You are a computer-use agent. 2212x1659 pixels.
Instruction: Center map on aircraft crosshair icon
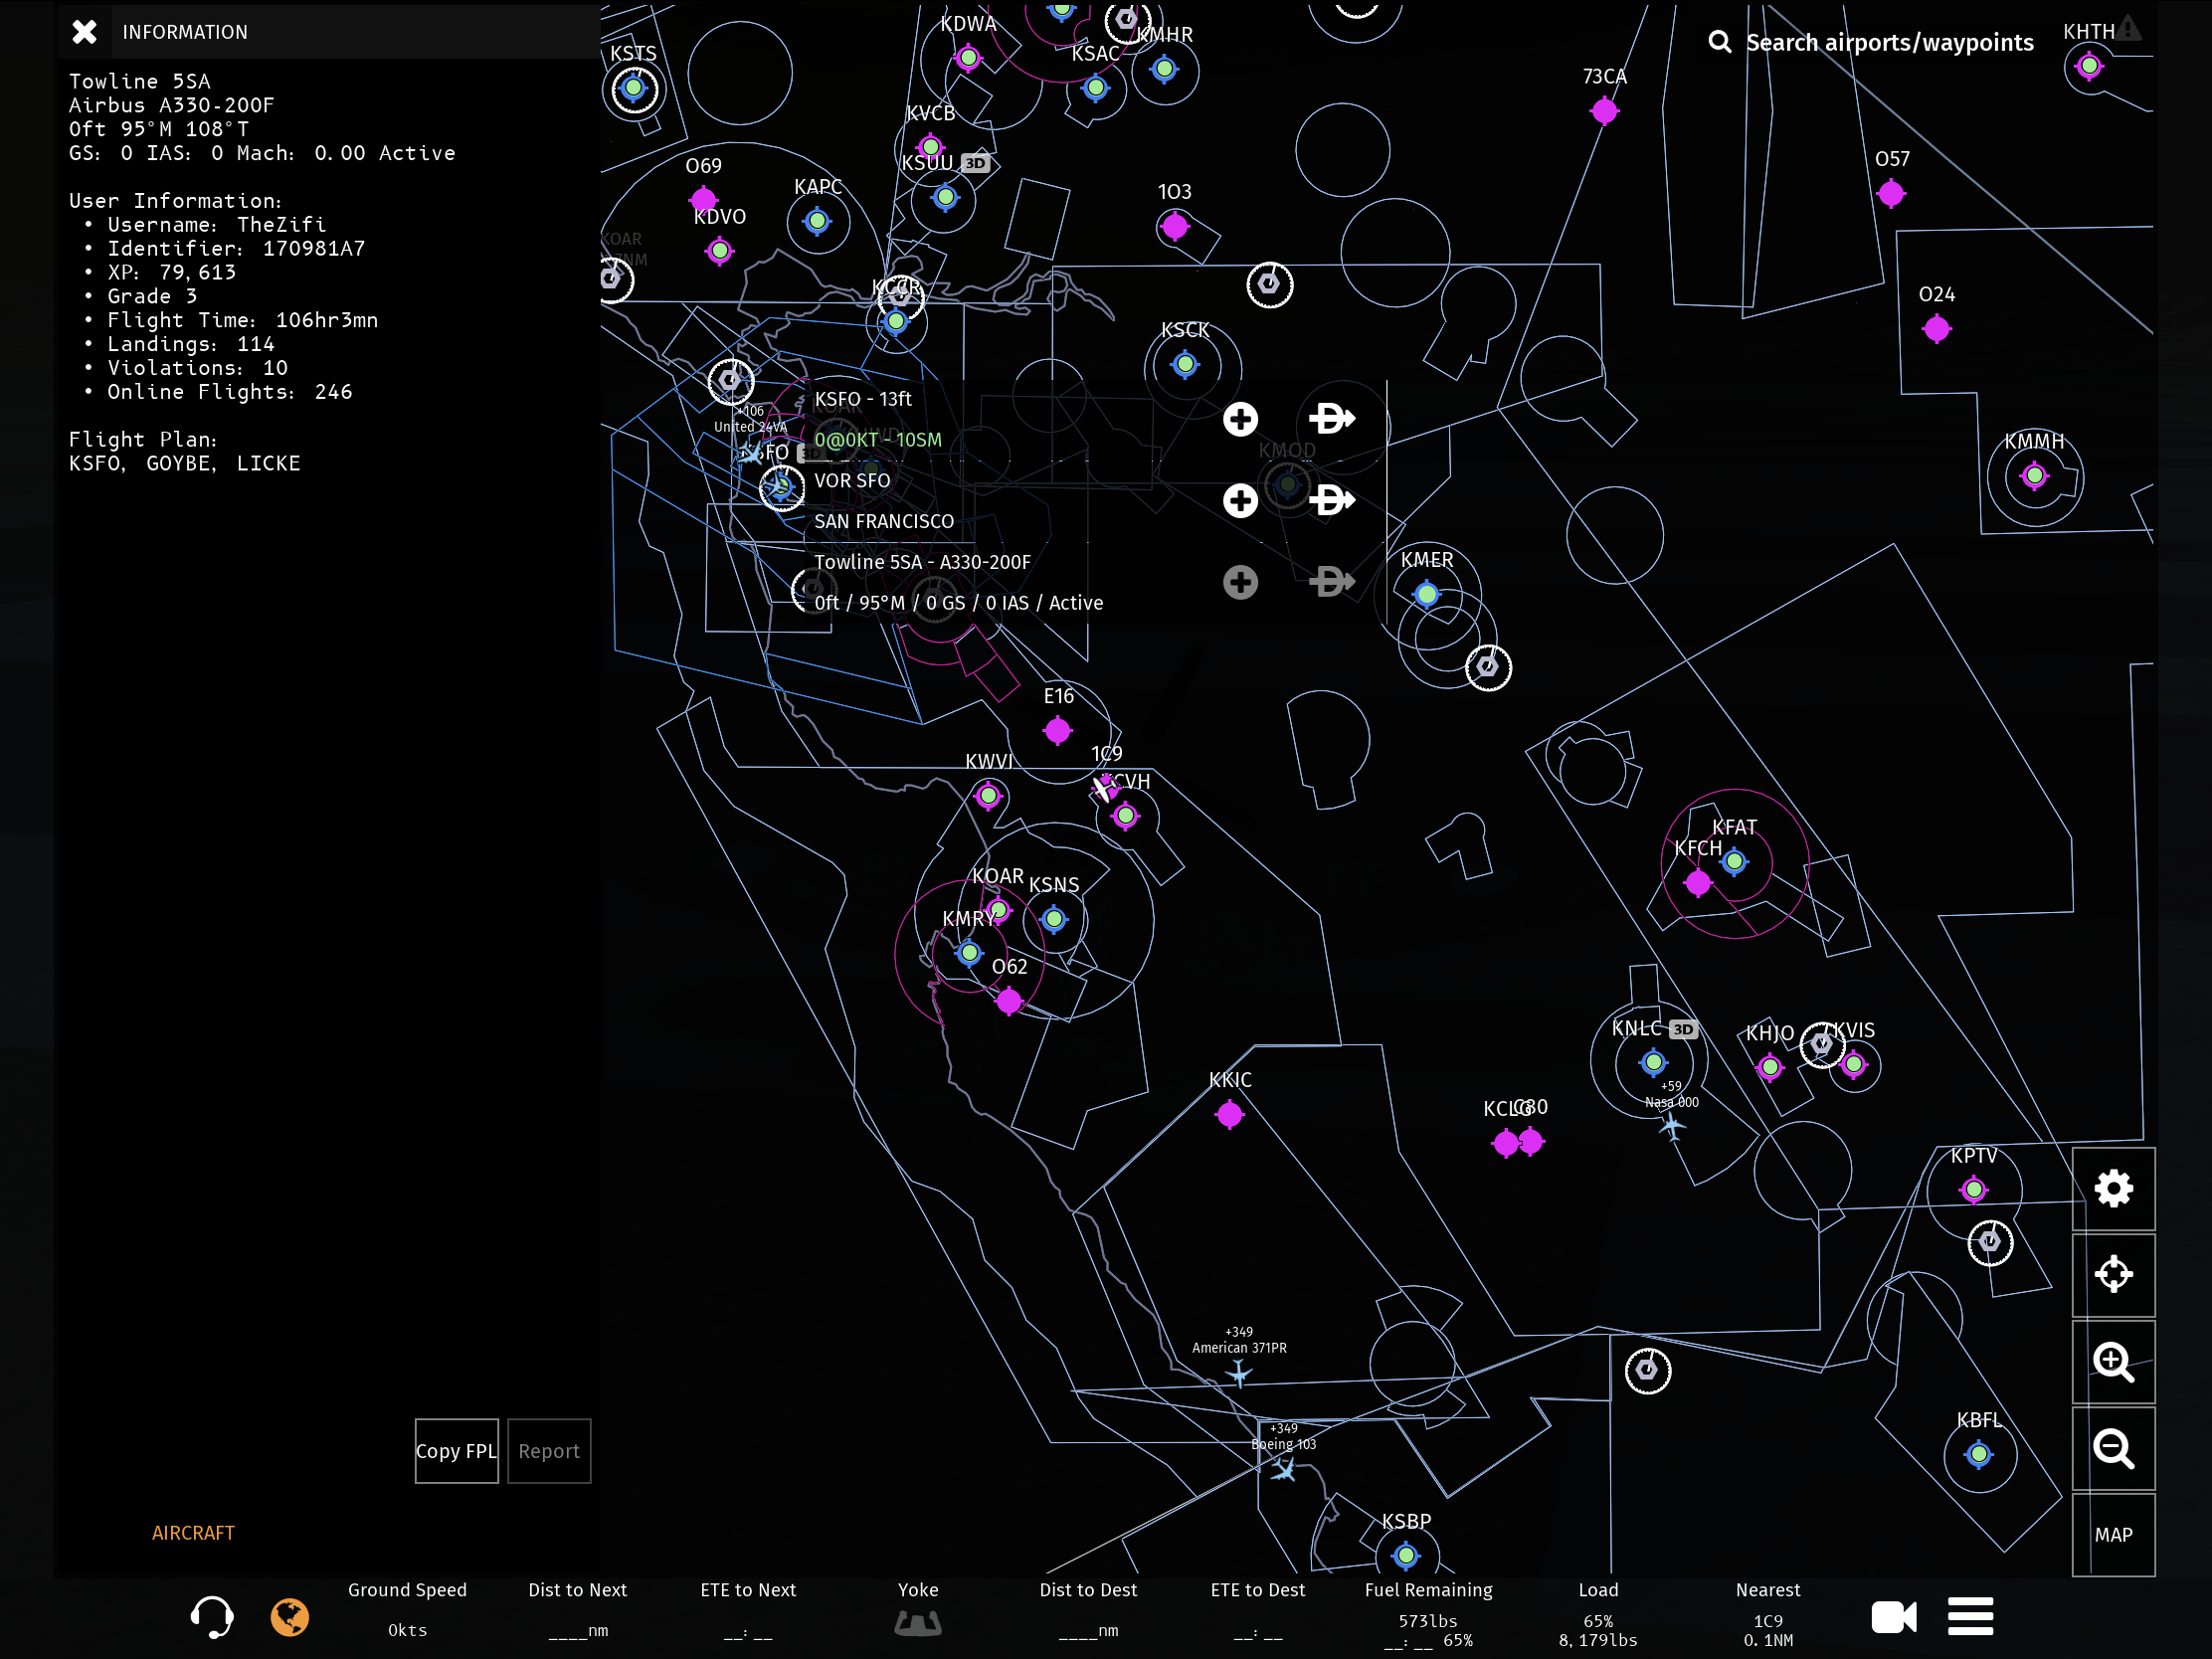coord(2113,1275)
